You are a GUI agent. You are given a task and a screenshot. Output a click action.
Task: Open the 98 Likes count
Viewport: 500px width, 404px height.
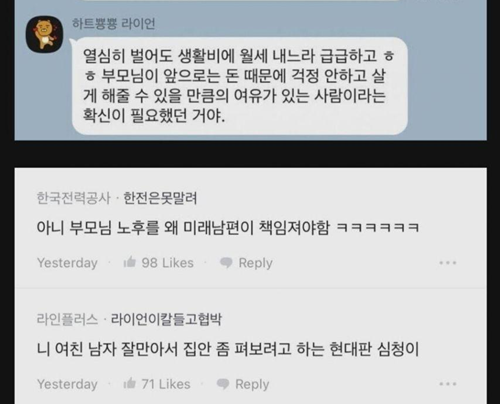167,263
